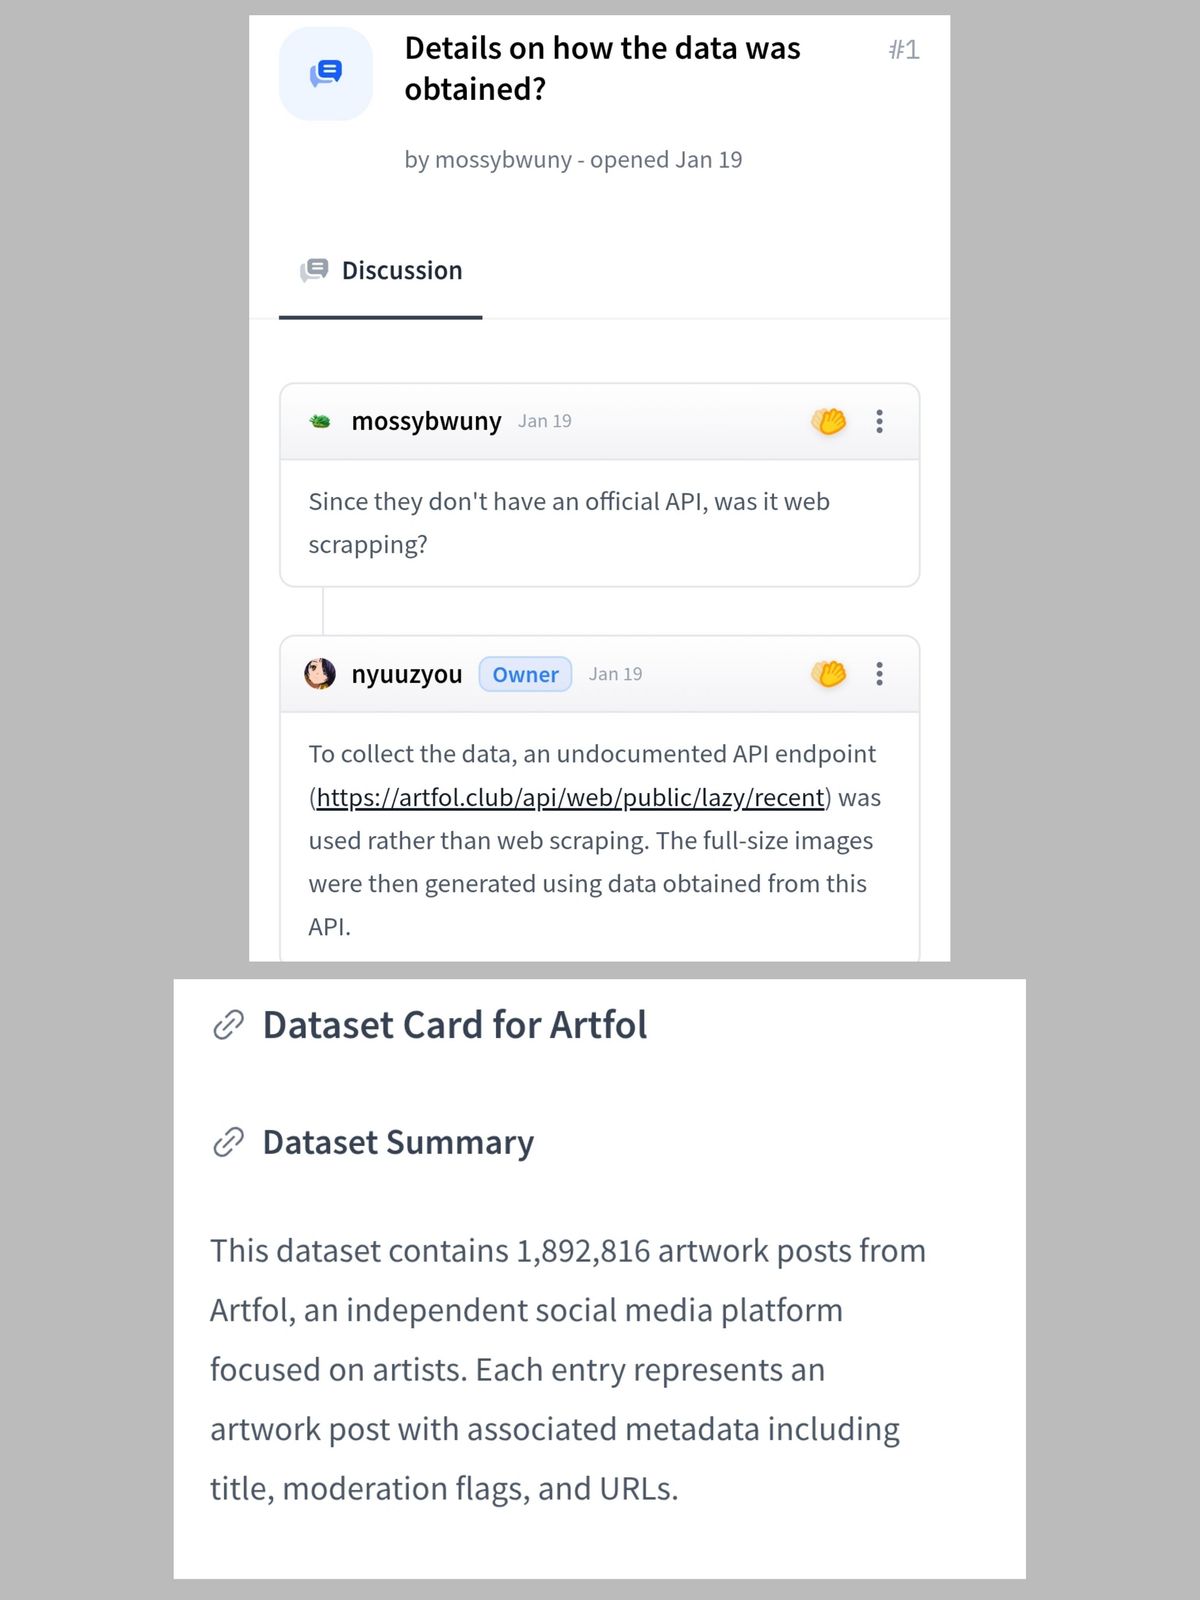React with clap emoji on mossybwuny's comment
This screenshot has width=1200, height=1600.
coord(829,421)
